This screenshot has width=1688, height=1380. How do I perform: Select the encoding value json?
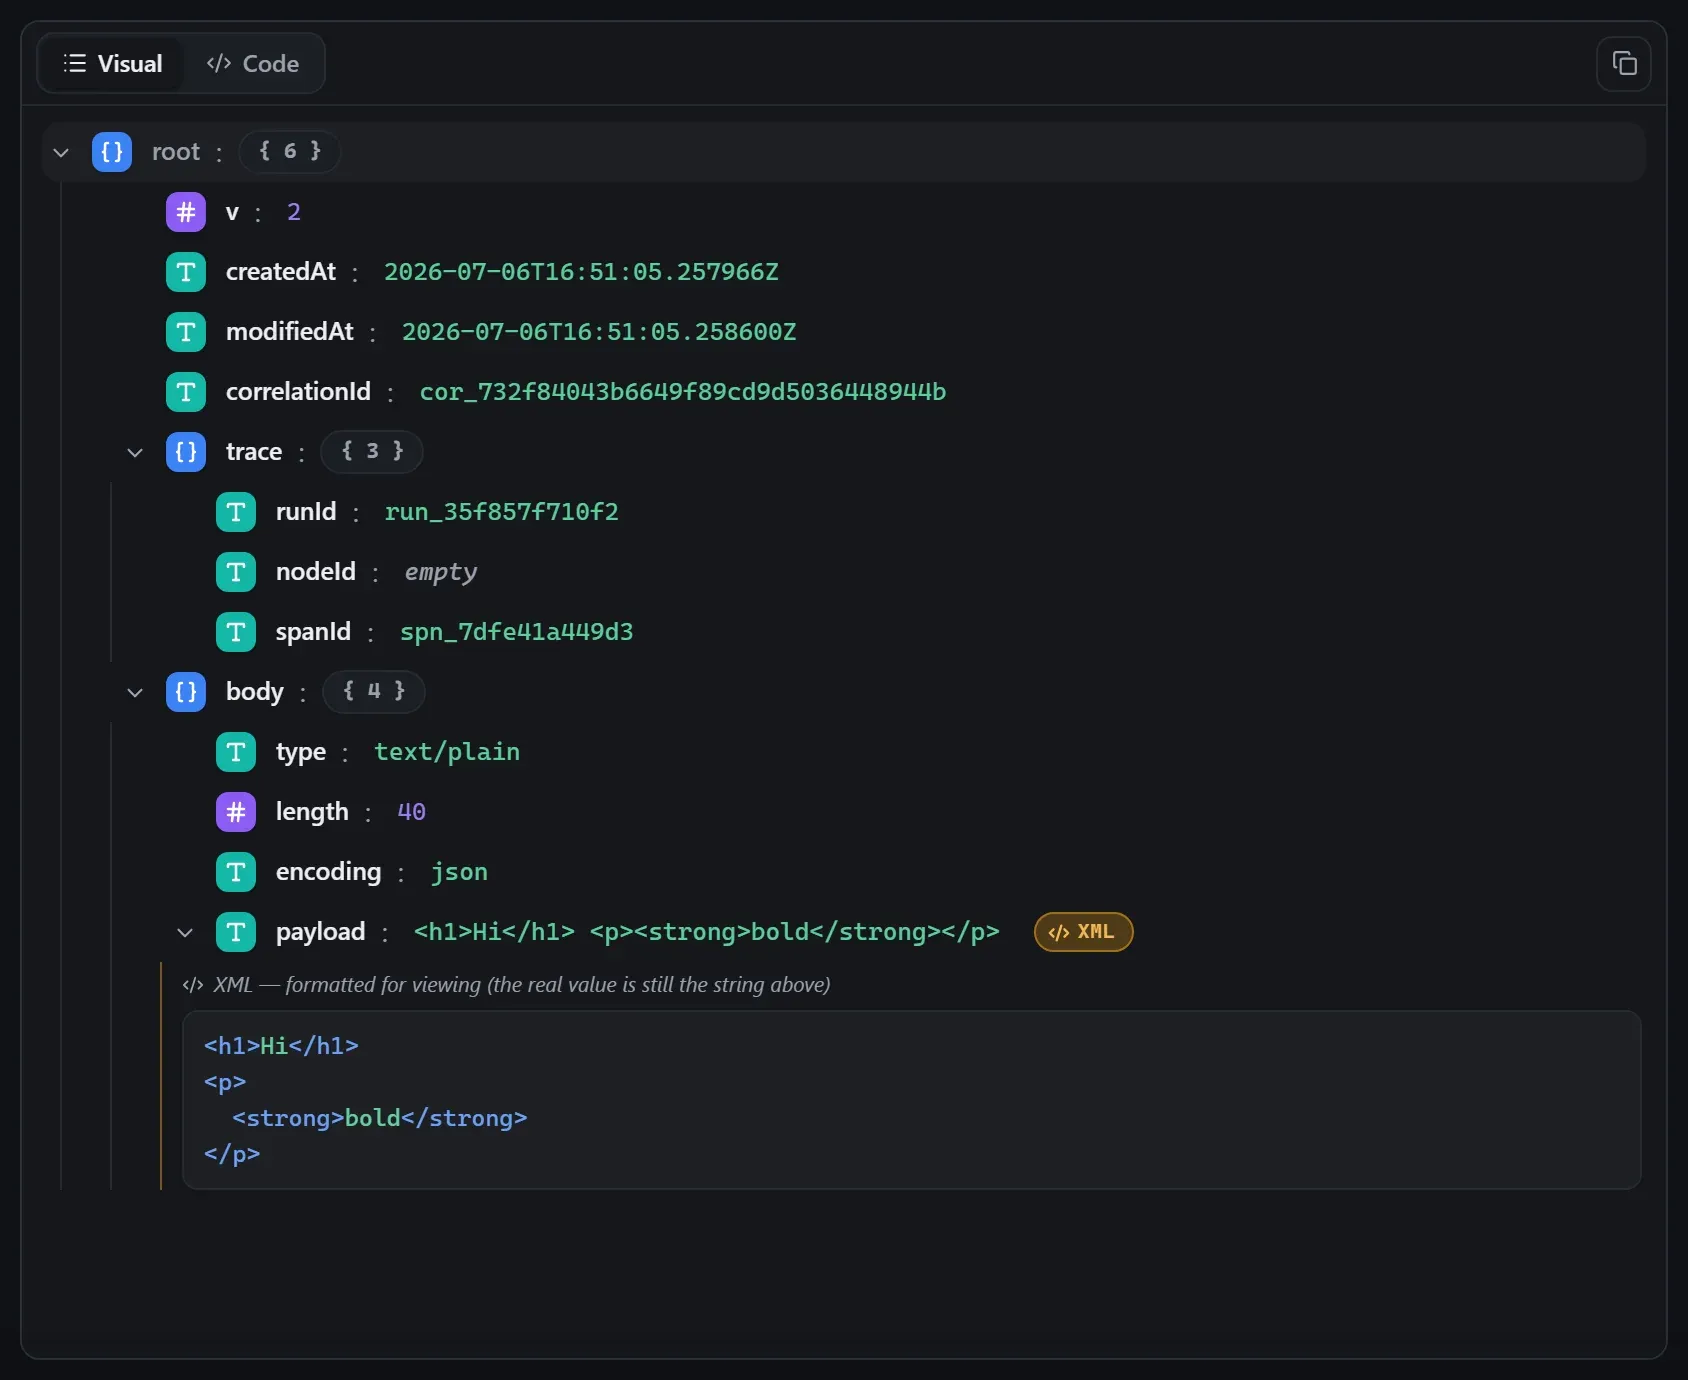(x=459, y=872)
